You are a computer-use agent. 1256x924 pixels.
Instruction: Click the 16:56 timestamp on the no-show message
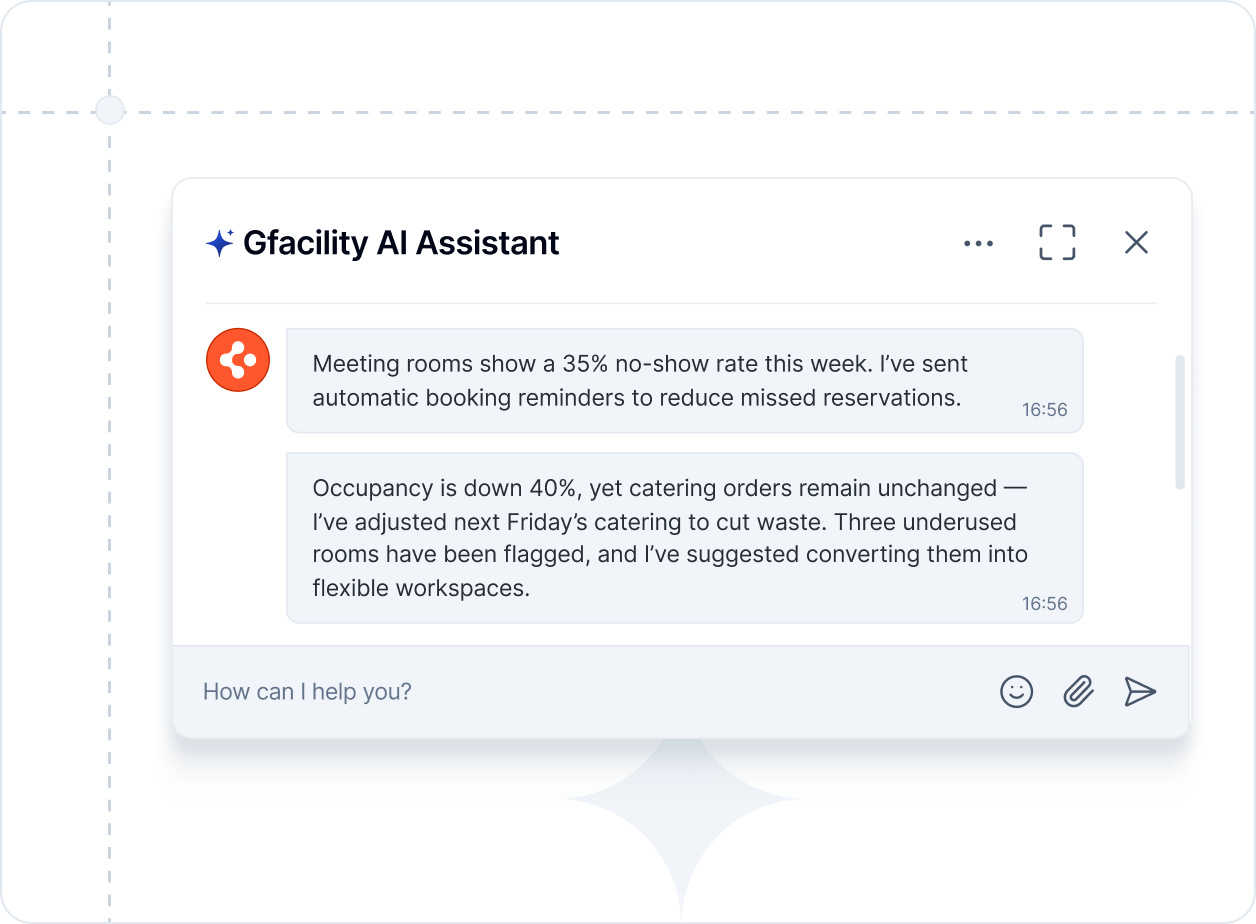[1044, 410]
